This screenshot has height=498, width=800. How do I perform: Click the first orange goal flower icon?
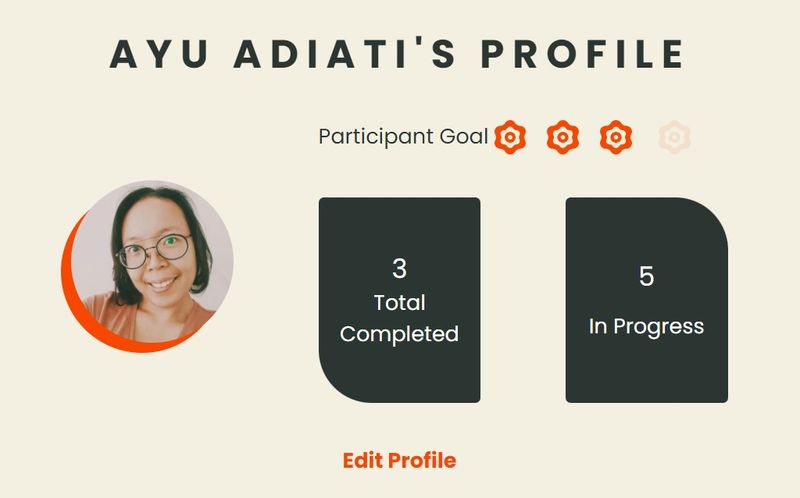pos(509,136)
